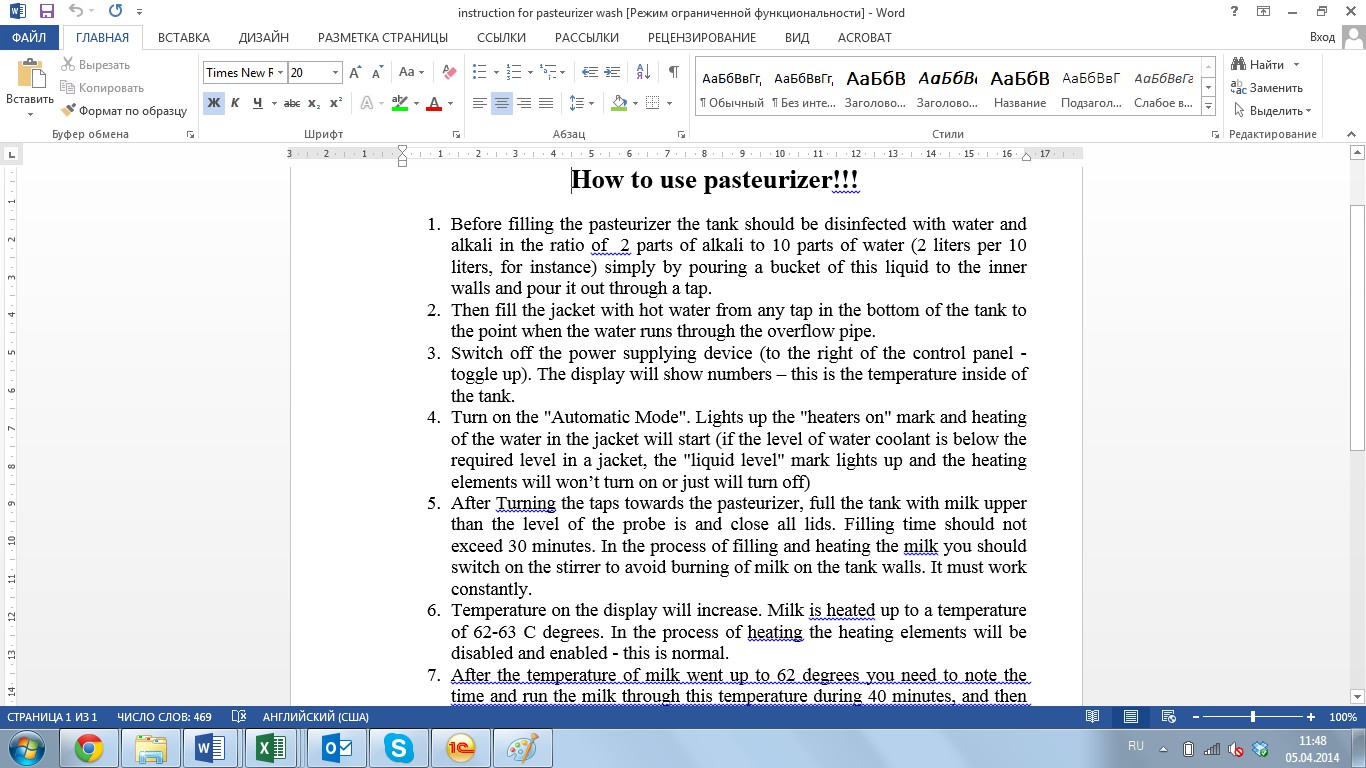Click Cut (Вырезать) scissors command
The image size is (1366, 768).
[x=95, y=65]
